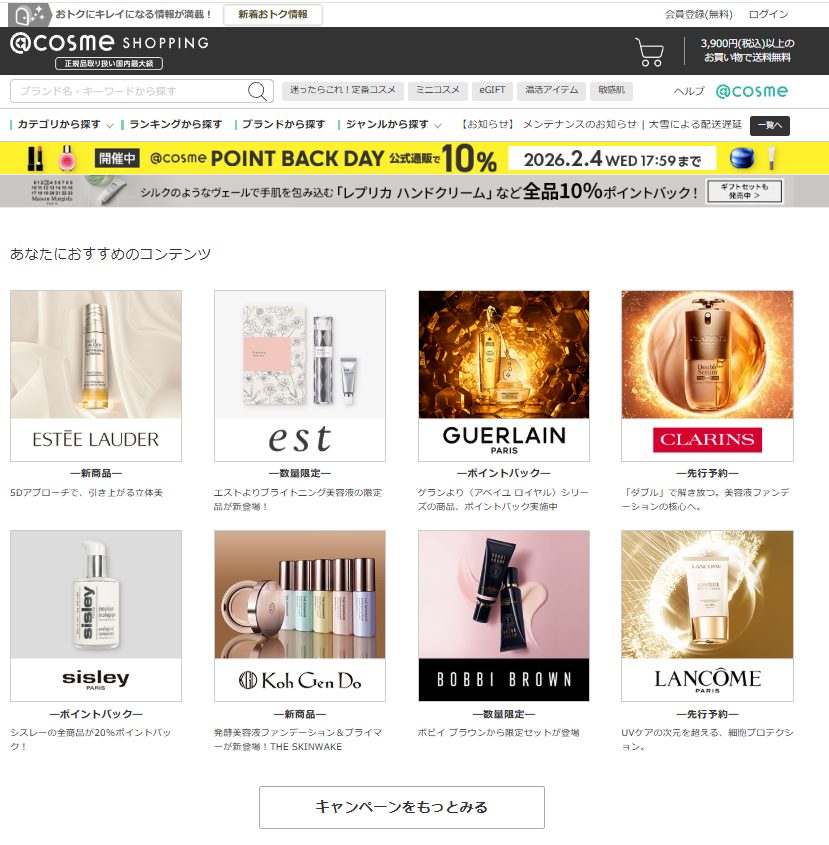829x845 pixels.
Task: Focus the brand keyword search field
Action: pyautogui.click(x=129, y=91)
